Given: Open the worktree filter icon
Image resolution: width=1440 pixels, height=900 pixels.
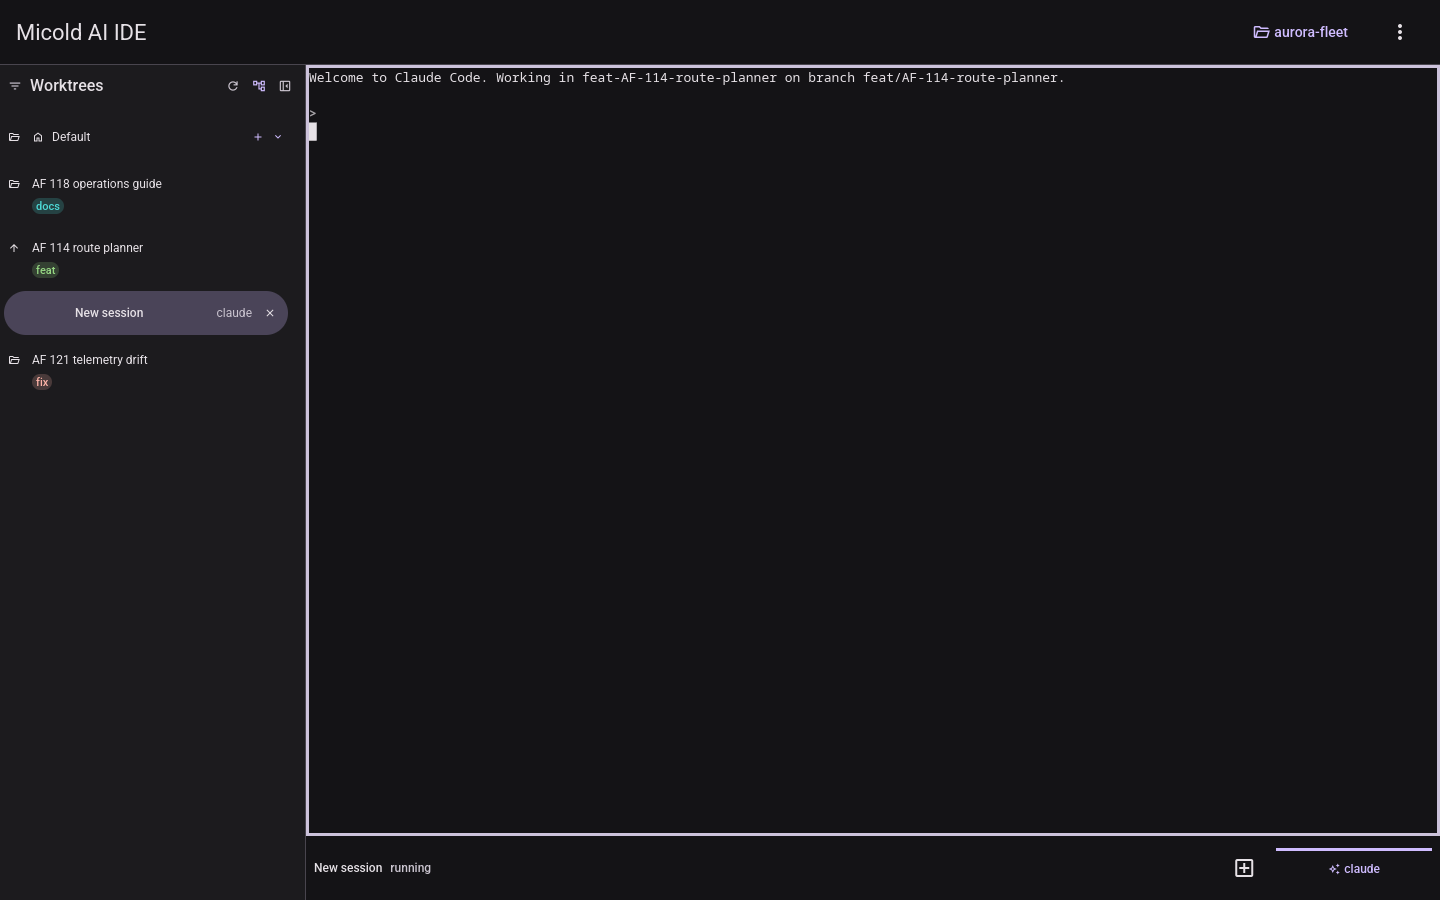Looking at the screenshot, I should 15,86.
